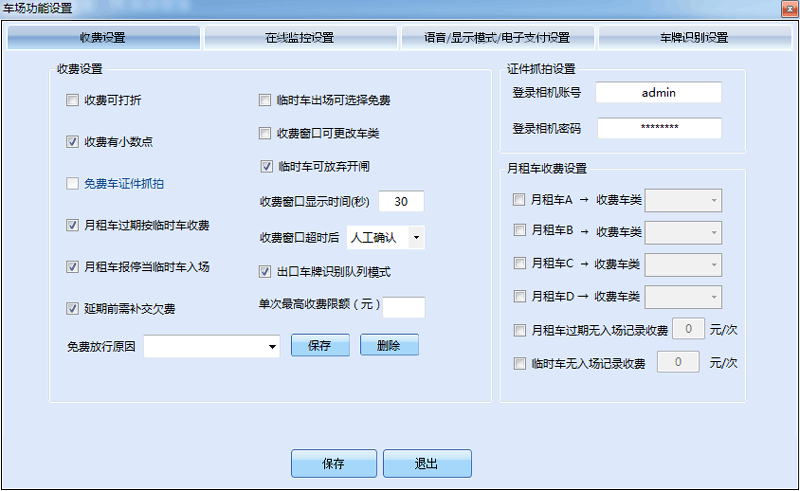Click the bottom 保存 button
Viewport: 800px width, 491px height.
click(x=333, y=464)
